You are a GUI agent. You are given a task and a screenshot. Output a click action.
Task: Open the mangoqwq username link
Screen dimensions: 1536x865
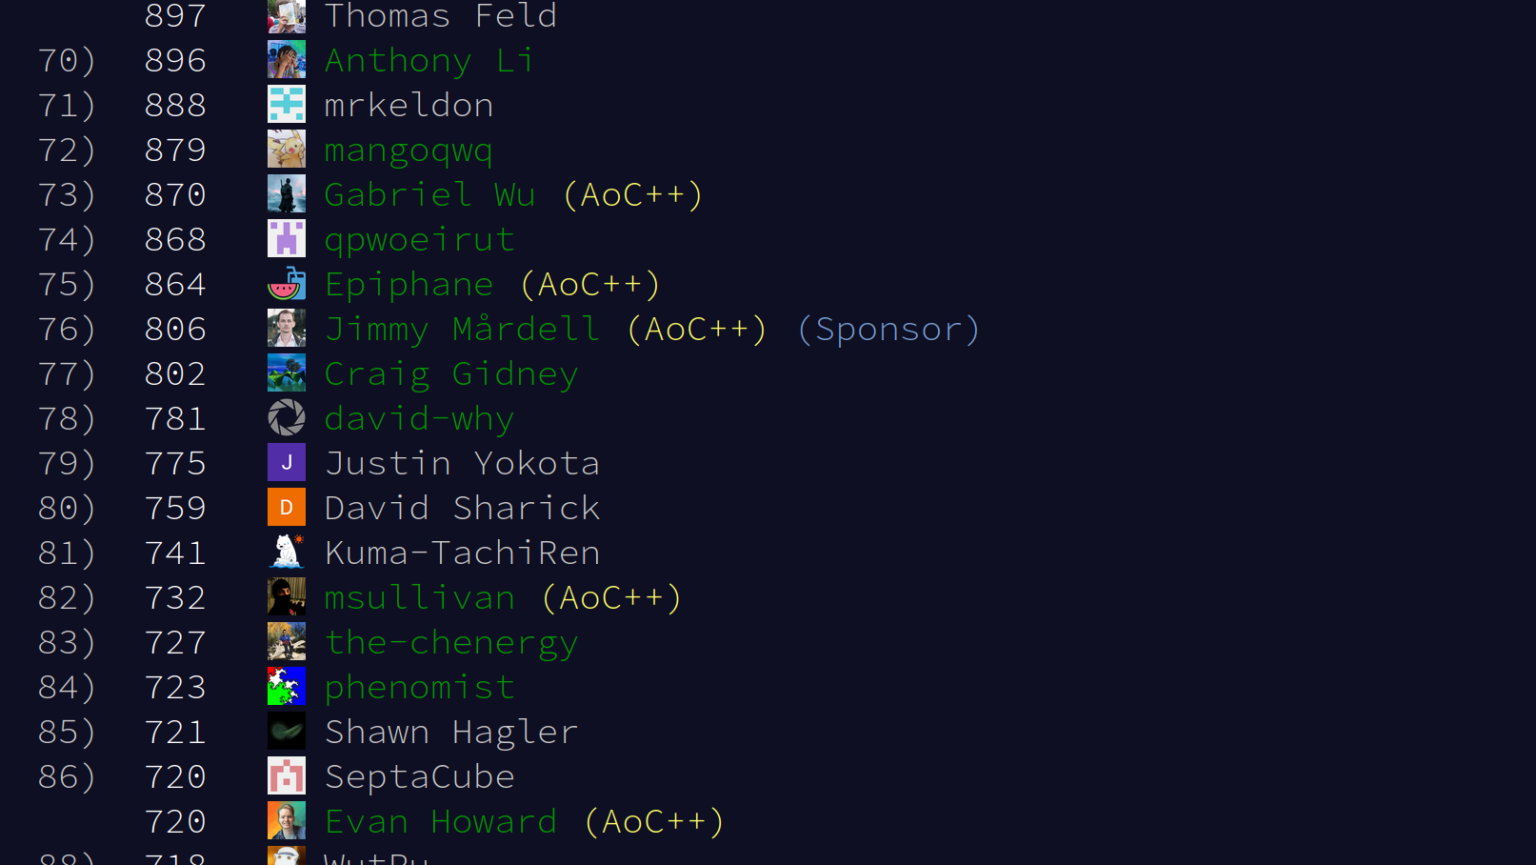(x=408, y=150)
